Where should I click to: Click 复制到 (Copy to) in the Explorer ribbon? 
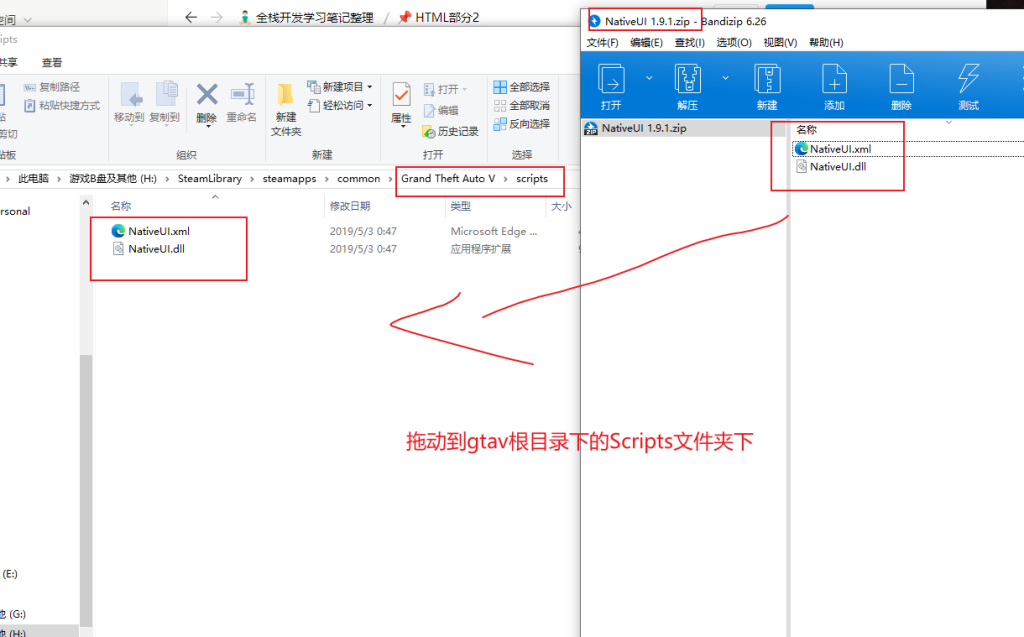coord(165,102)
